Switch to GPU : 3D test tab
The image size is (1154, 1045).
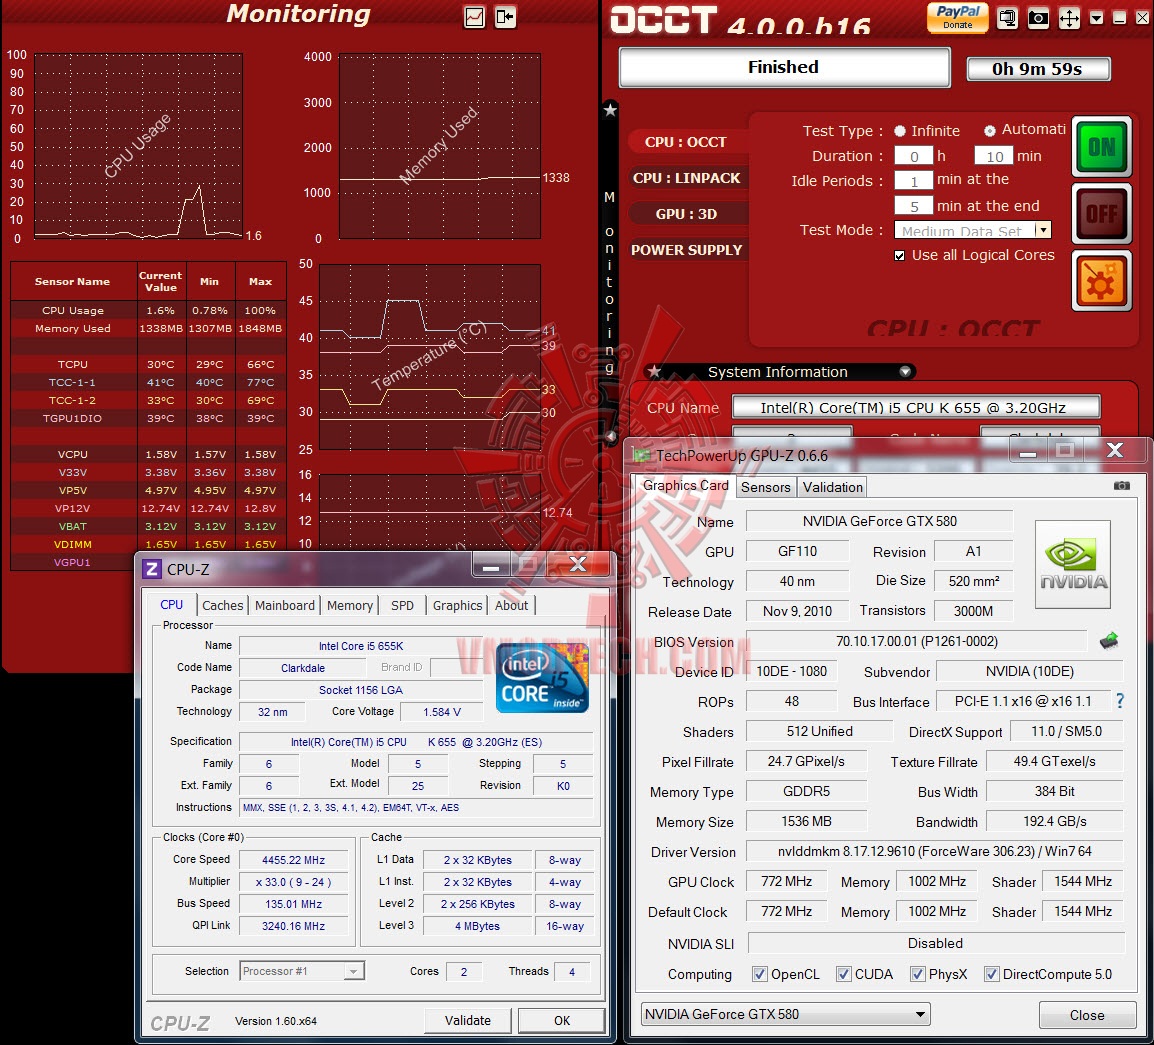[x=686, y=214]
